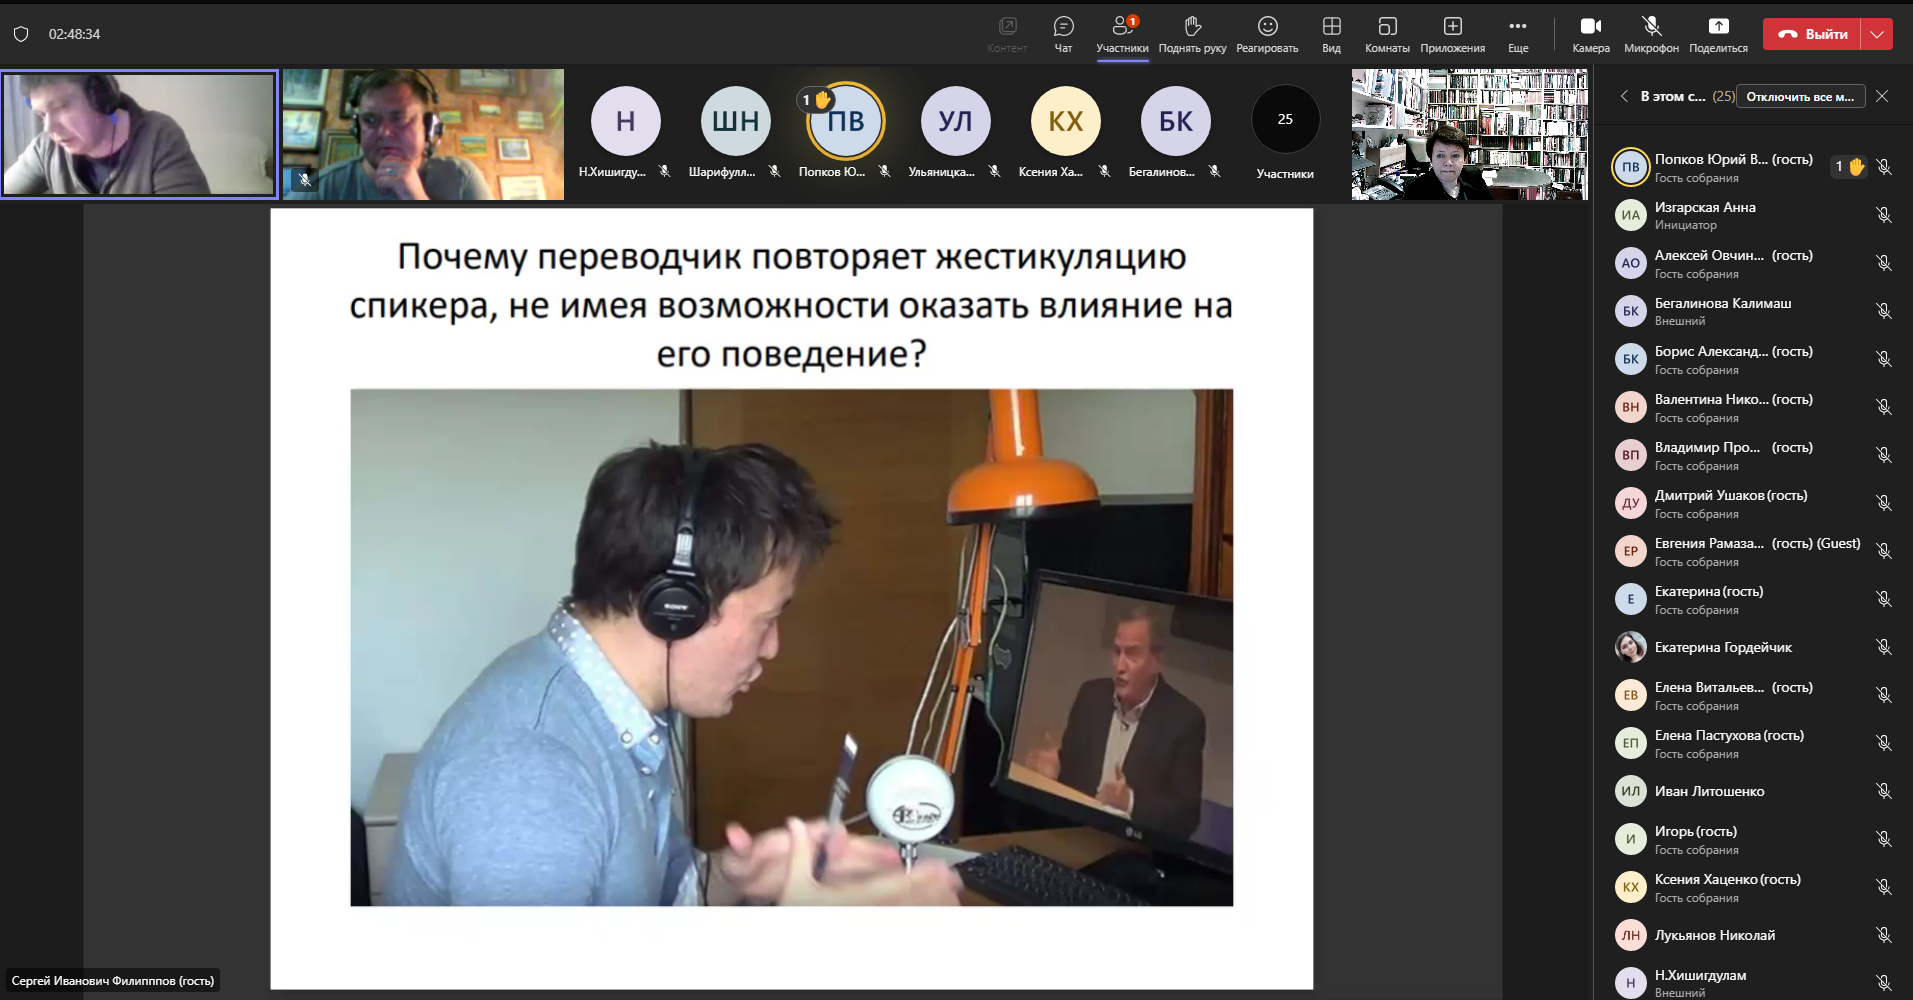Click Отключить все м... mute all button
Image resolution: width=1913 pixels, height=1000 pixels.
click(1800, 96)
